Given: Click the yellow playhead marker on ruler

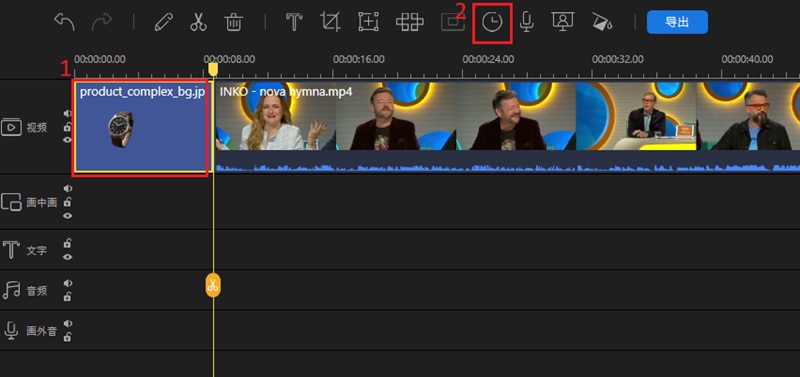Looking at the screenshot, I should pos(213,68).
